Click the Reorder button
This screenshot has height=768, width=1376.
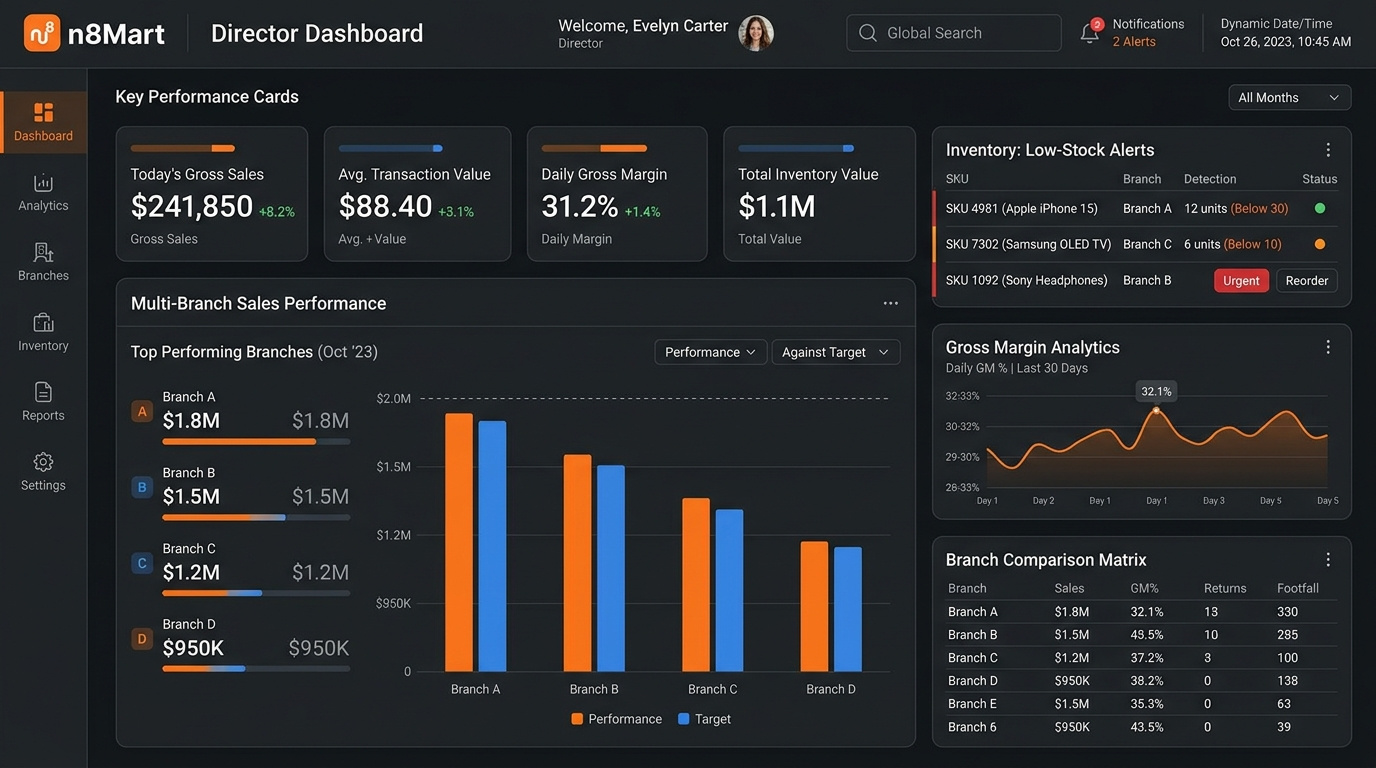click(1306, 281)
